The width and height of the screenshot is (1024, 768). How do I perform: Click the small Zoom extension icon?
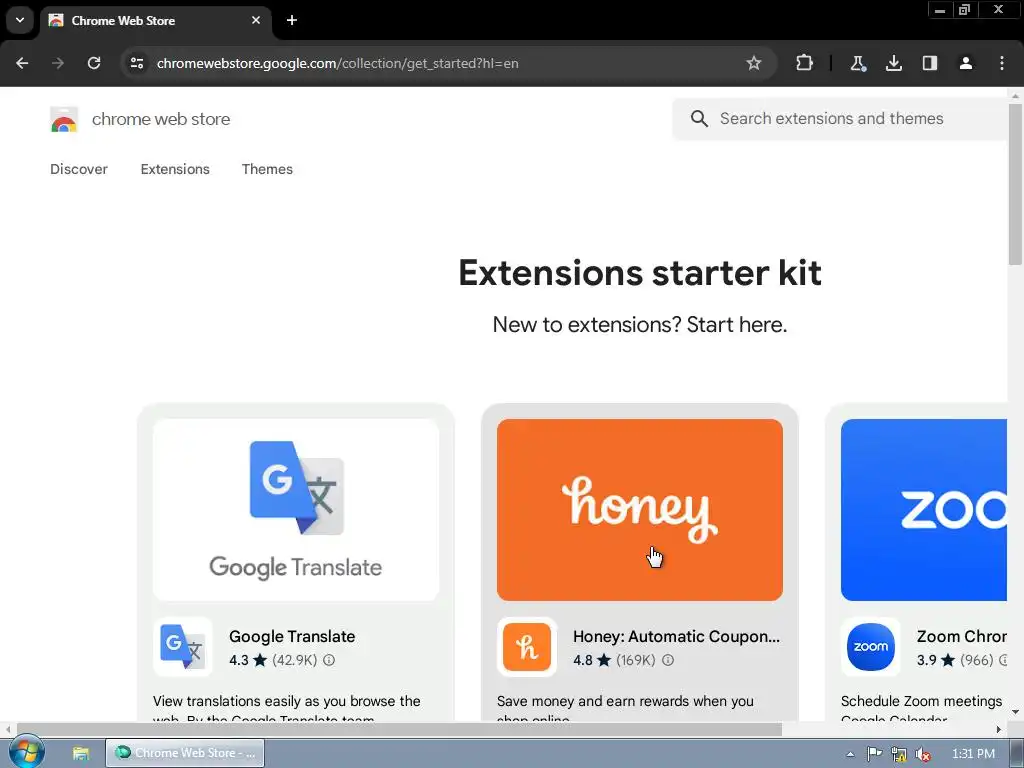(x=871, y=647)
